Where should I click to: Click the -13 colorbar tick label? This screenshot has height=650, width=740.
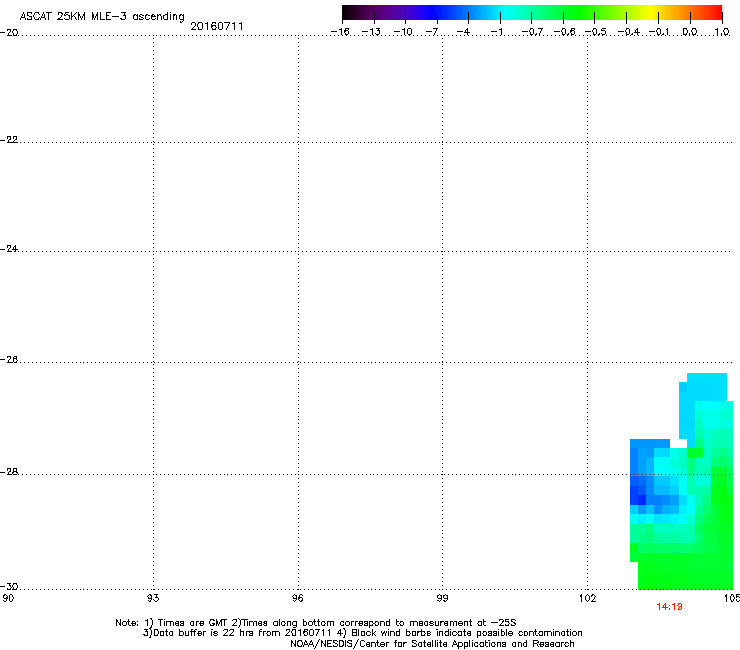371,32
